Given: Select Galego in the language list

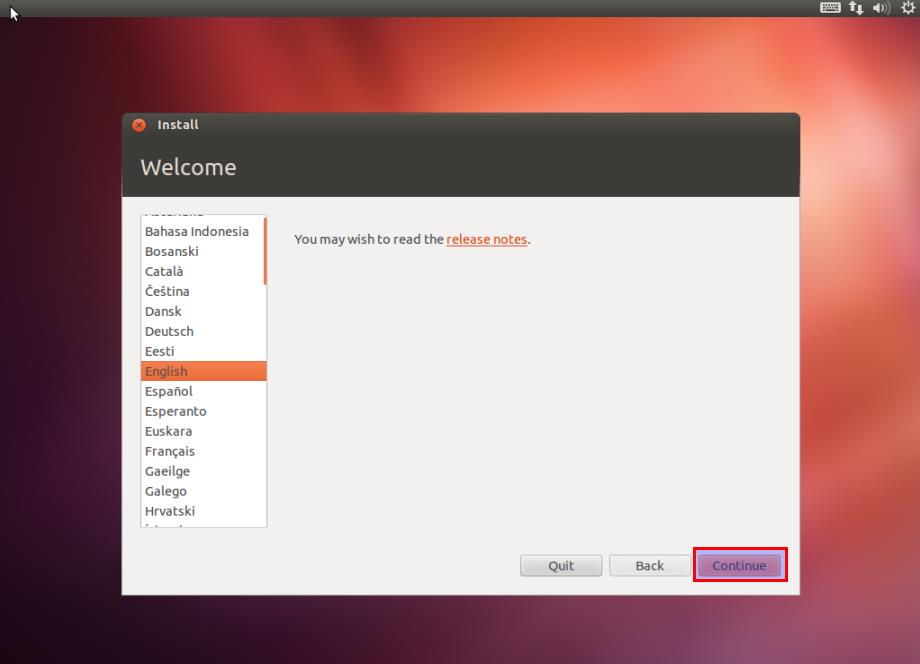Looking at the screenshot, I should coord(204,491).
